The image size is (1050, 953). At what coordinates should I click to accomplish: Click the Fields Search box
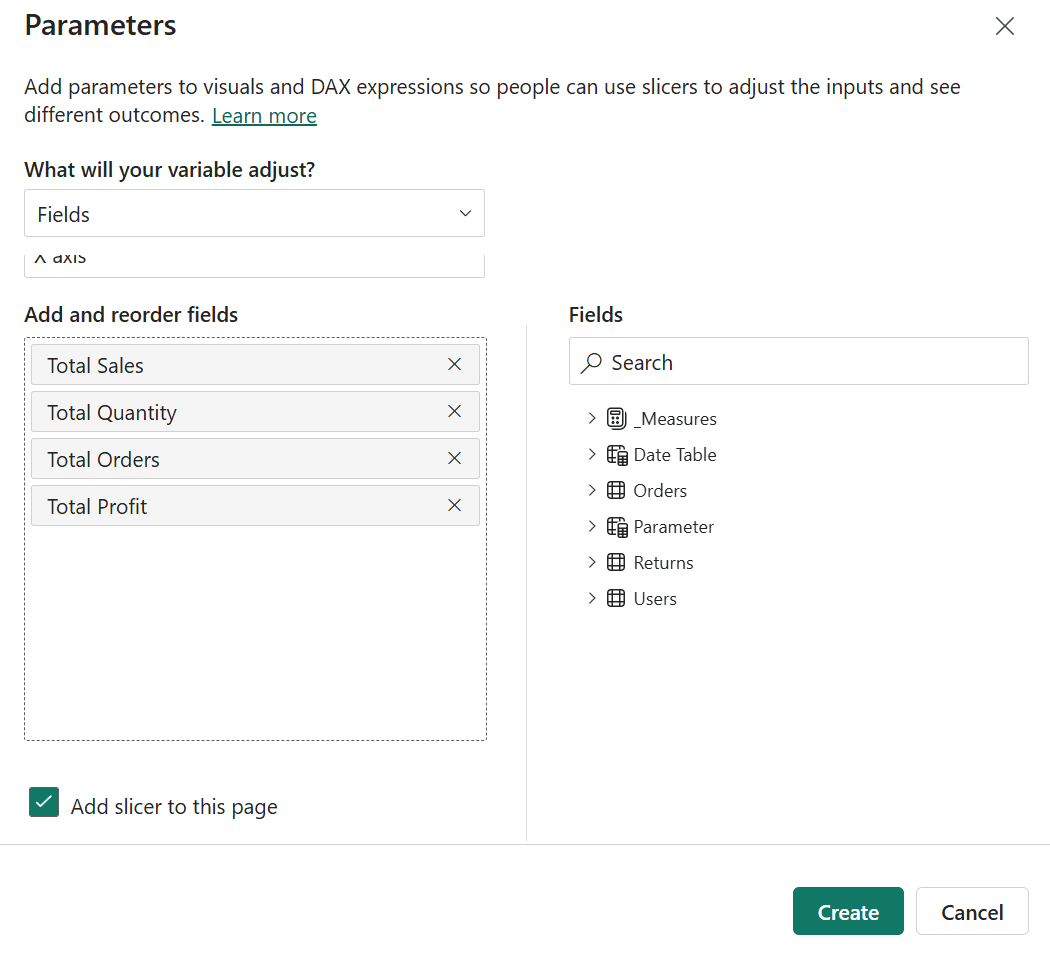798,362
